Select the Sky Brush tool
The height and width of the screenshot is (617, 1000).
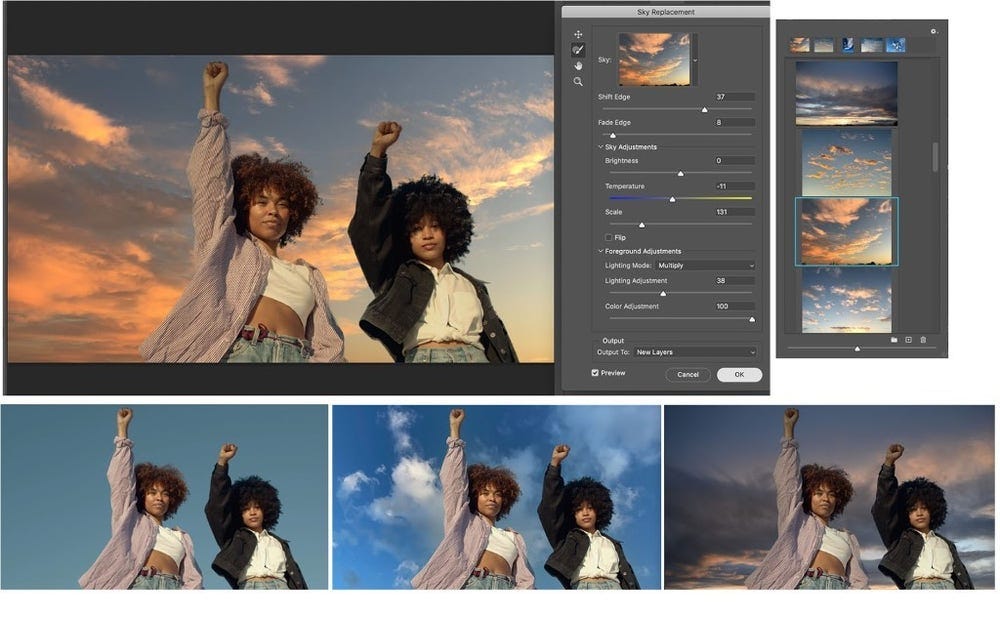578,50
